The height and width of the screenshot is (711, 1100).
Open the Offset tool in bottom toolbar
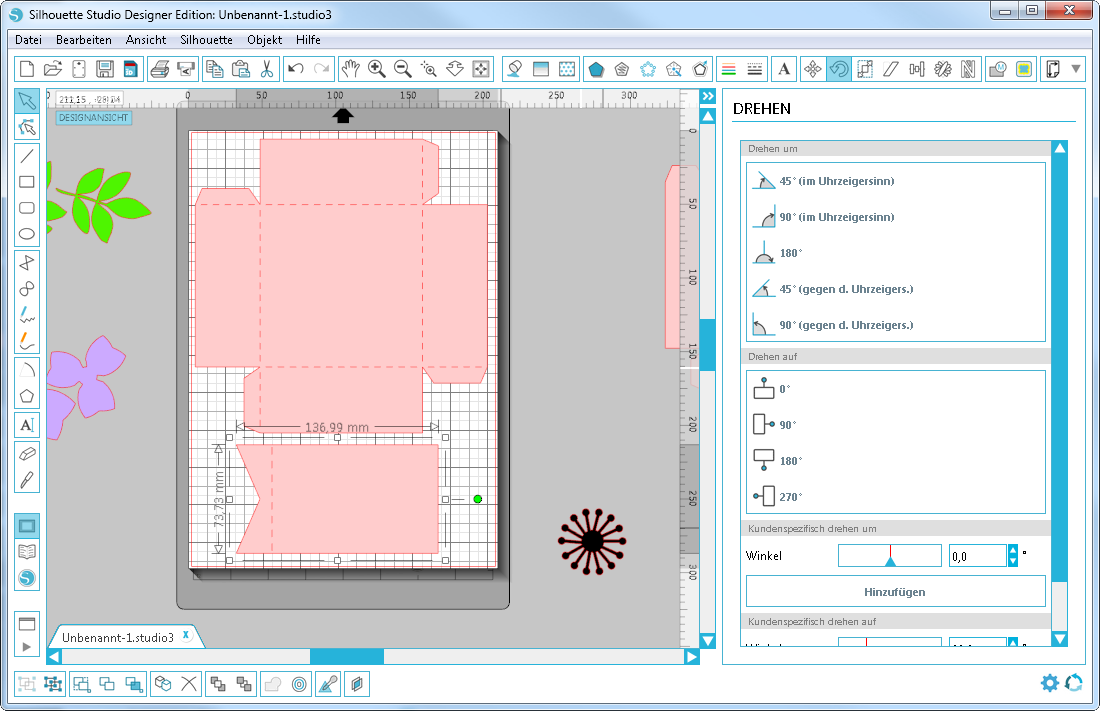tap(299, 684)
